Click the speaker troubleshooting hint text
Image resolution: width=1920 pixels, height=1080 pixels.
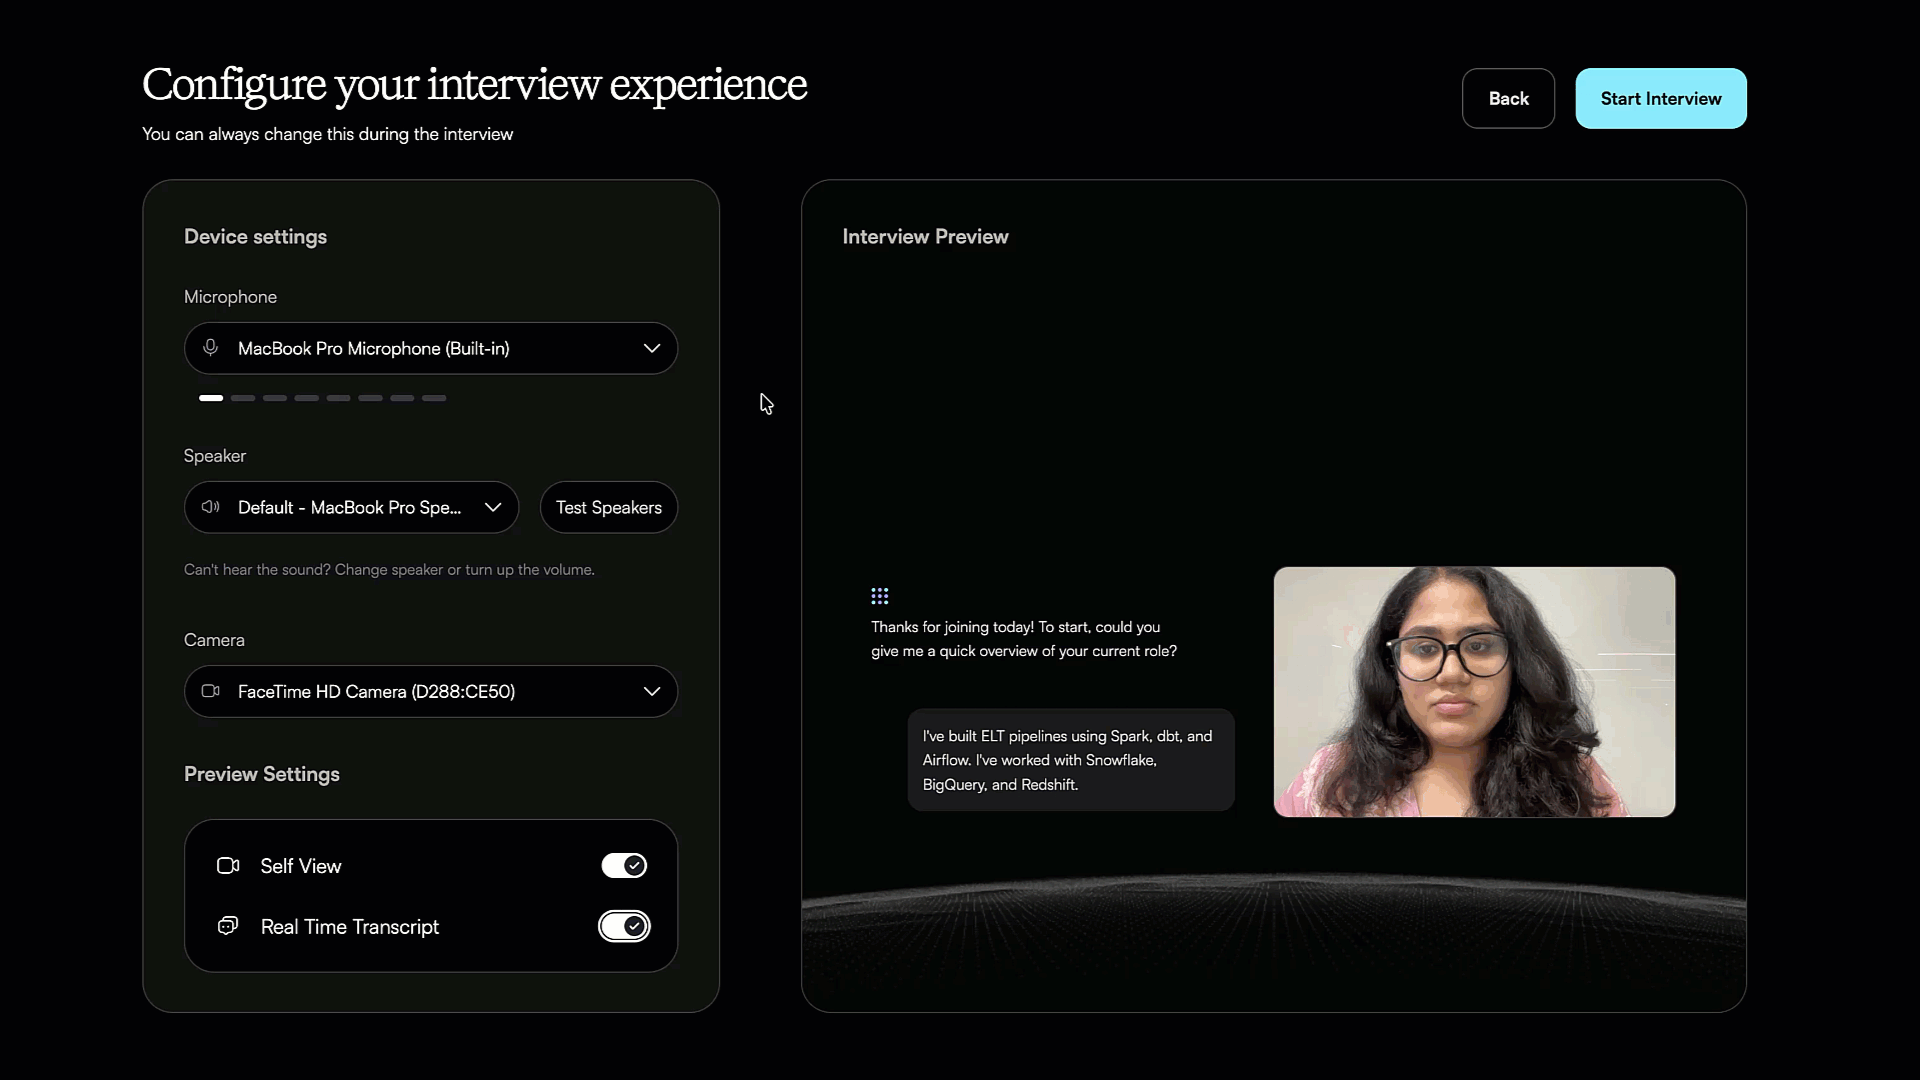coord(388,569)
